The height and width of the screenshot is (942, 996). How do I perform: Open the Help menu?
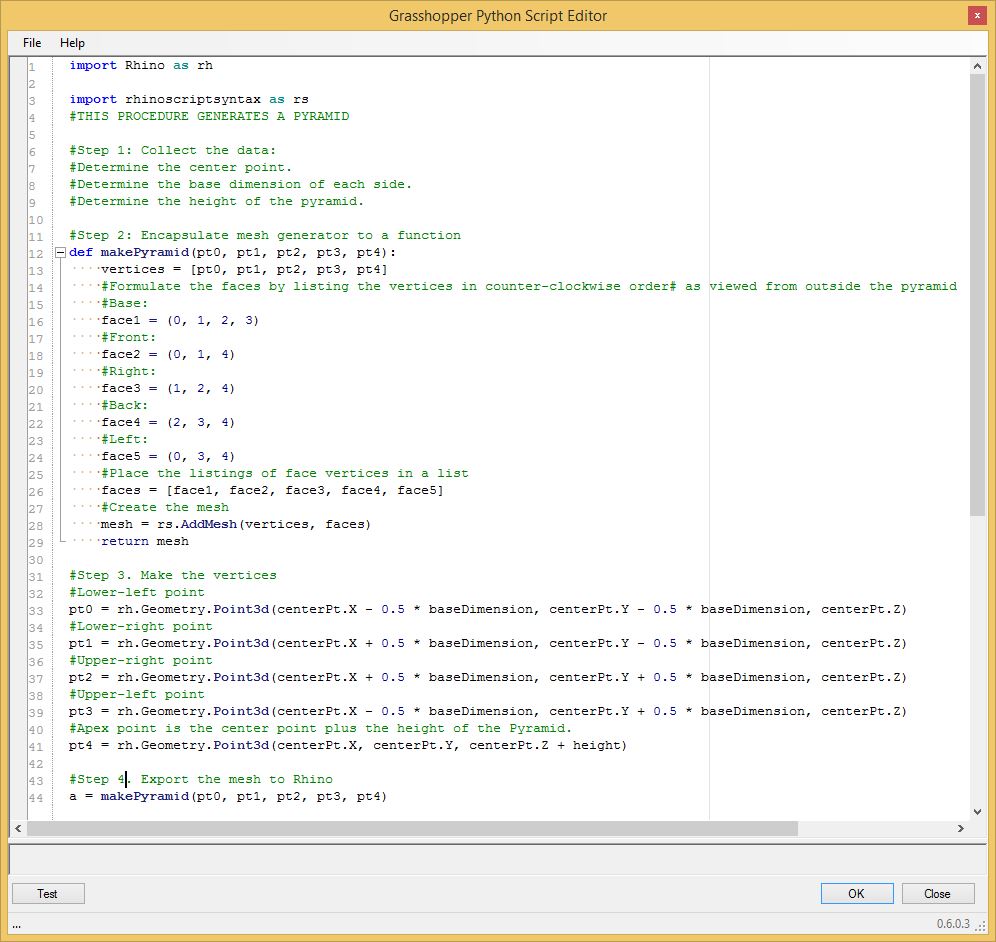pyautogui.click(x=72, y=43)
